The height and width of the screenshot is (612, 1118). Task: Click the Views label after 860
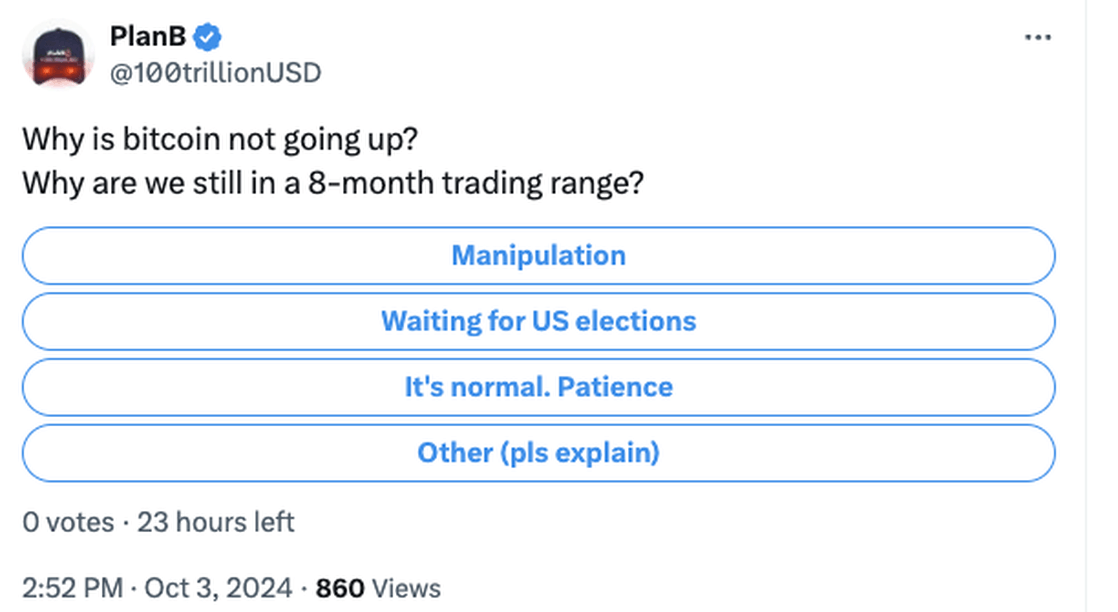click(x=406, y=588)
